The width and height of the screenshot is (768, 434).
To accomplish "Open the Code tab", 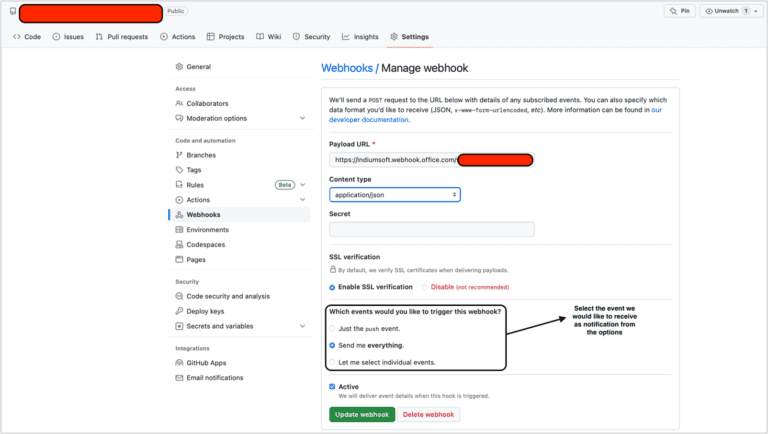I will pos(27,37).
